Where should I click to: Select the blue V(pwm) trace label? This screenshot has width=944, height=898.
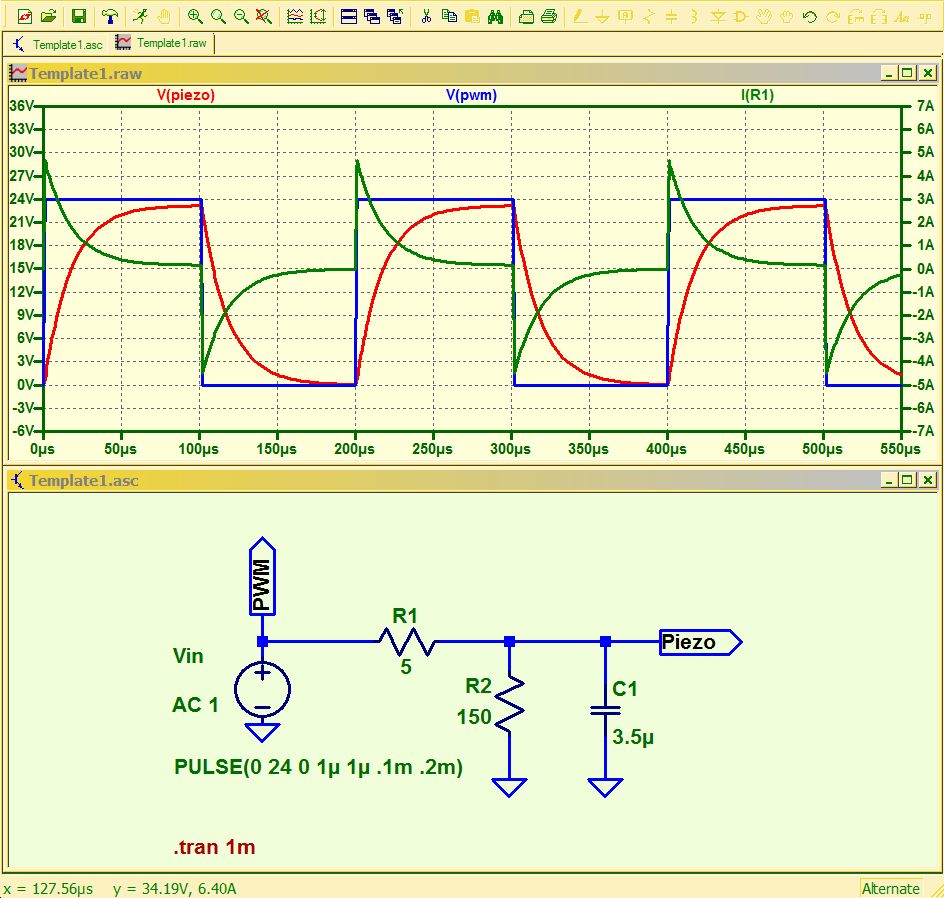(471, 96)
